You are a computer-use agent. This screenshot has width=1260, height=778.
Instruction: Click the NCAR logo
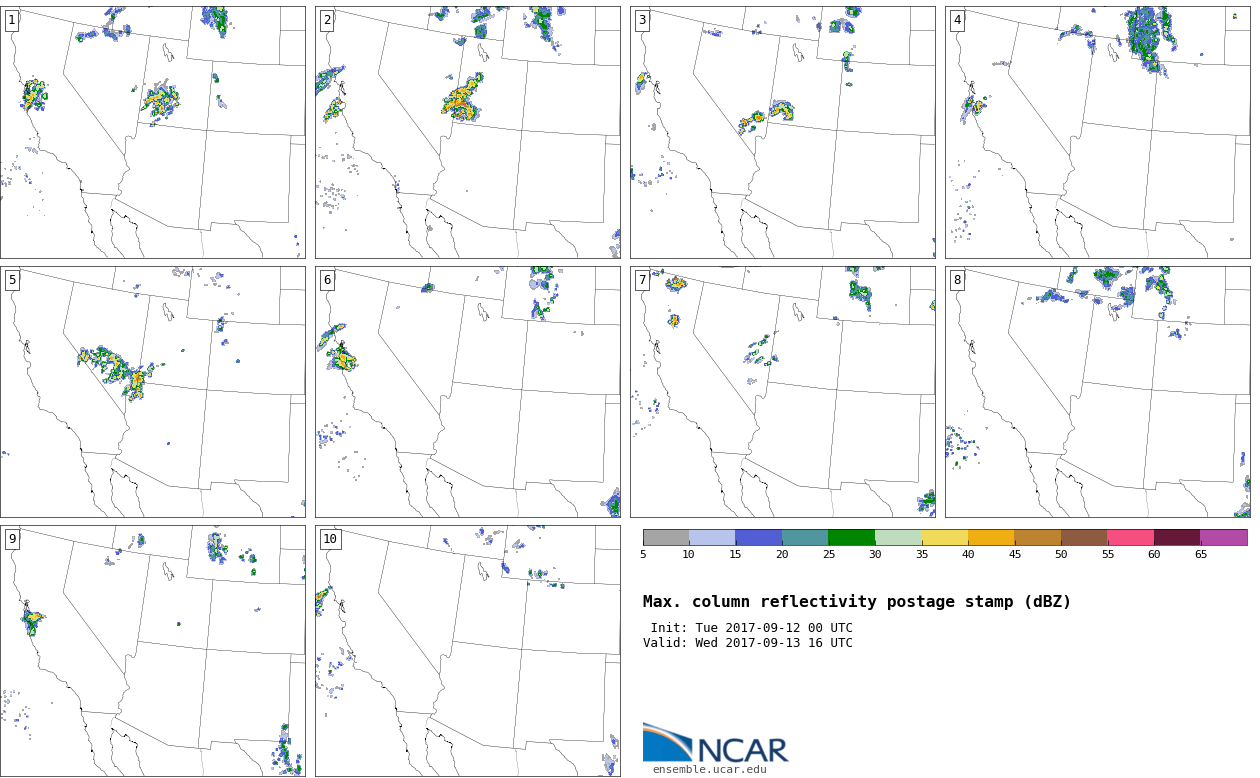(x=715, y=743)
